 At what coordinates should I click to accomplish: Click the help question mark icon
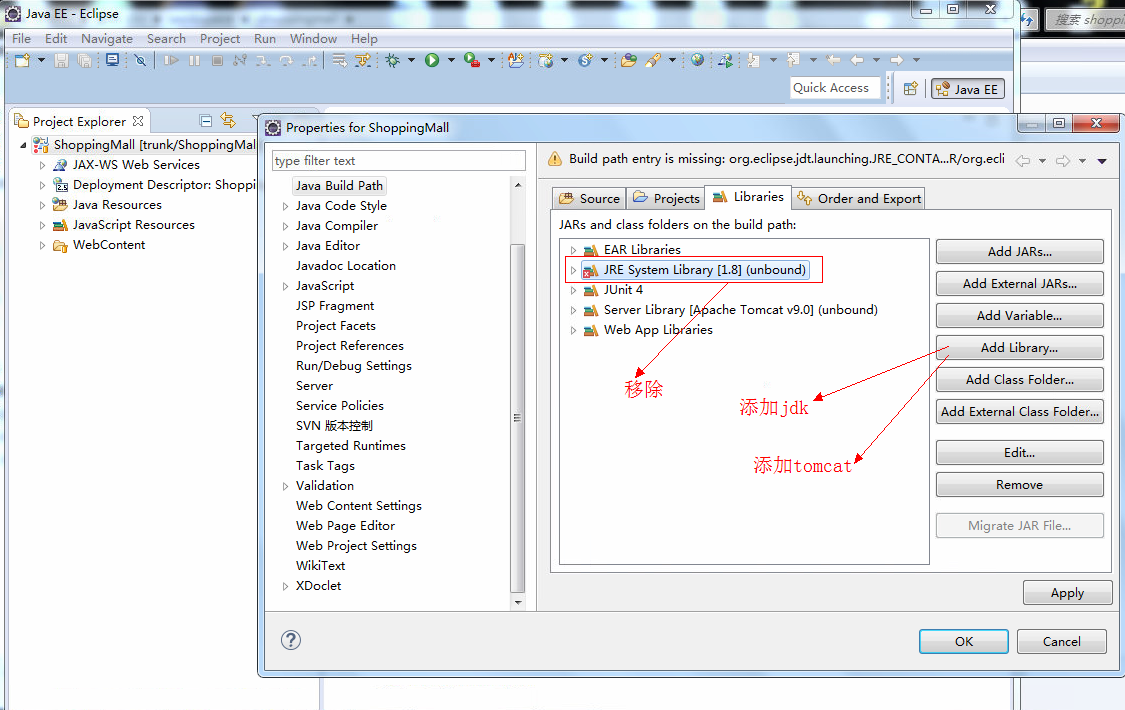[291, 640]
